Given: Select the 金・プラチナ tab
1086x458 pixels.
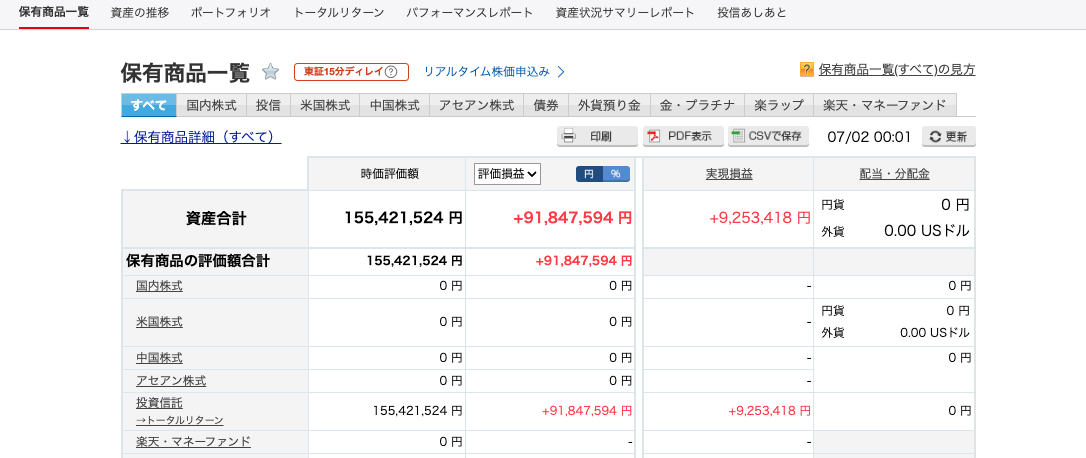Looking at the screenshot, I should point(697,105).
